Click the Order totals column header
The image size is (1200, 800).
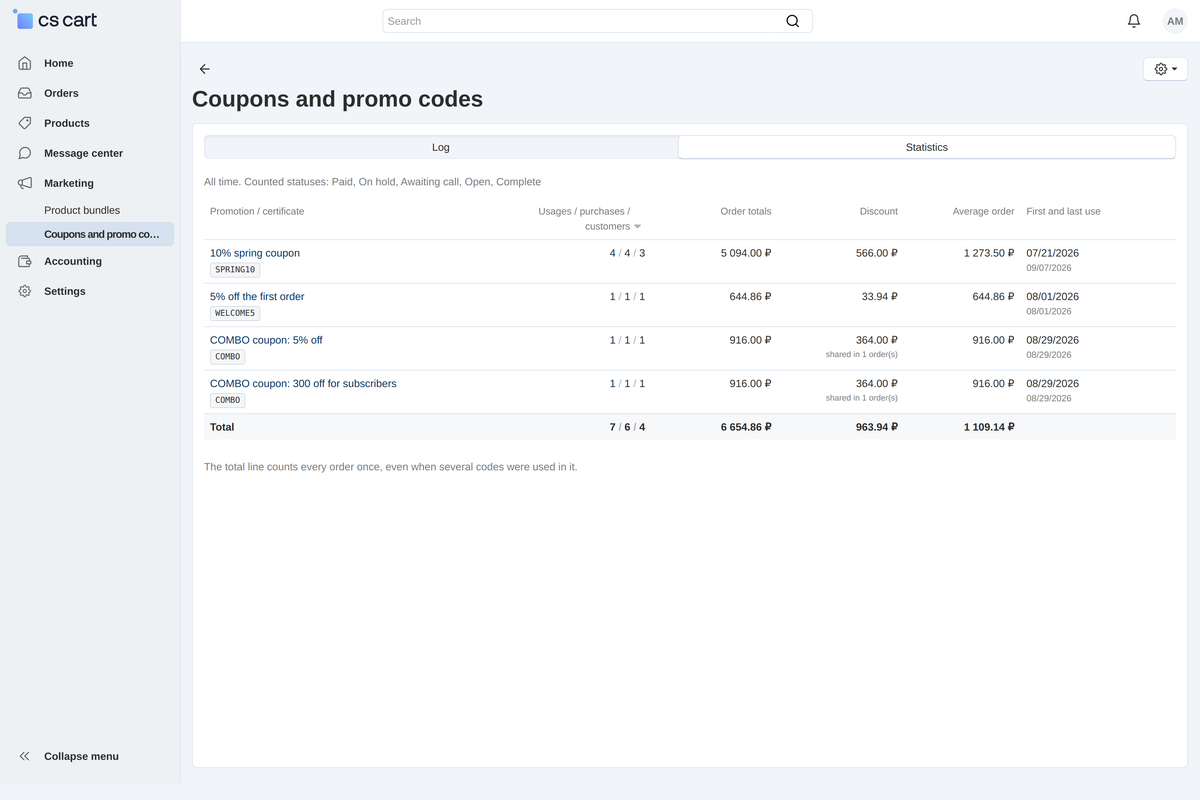point(746,211)
